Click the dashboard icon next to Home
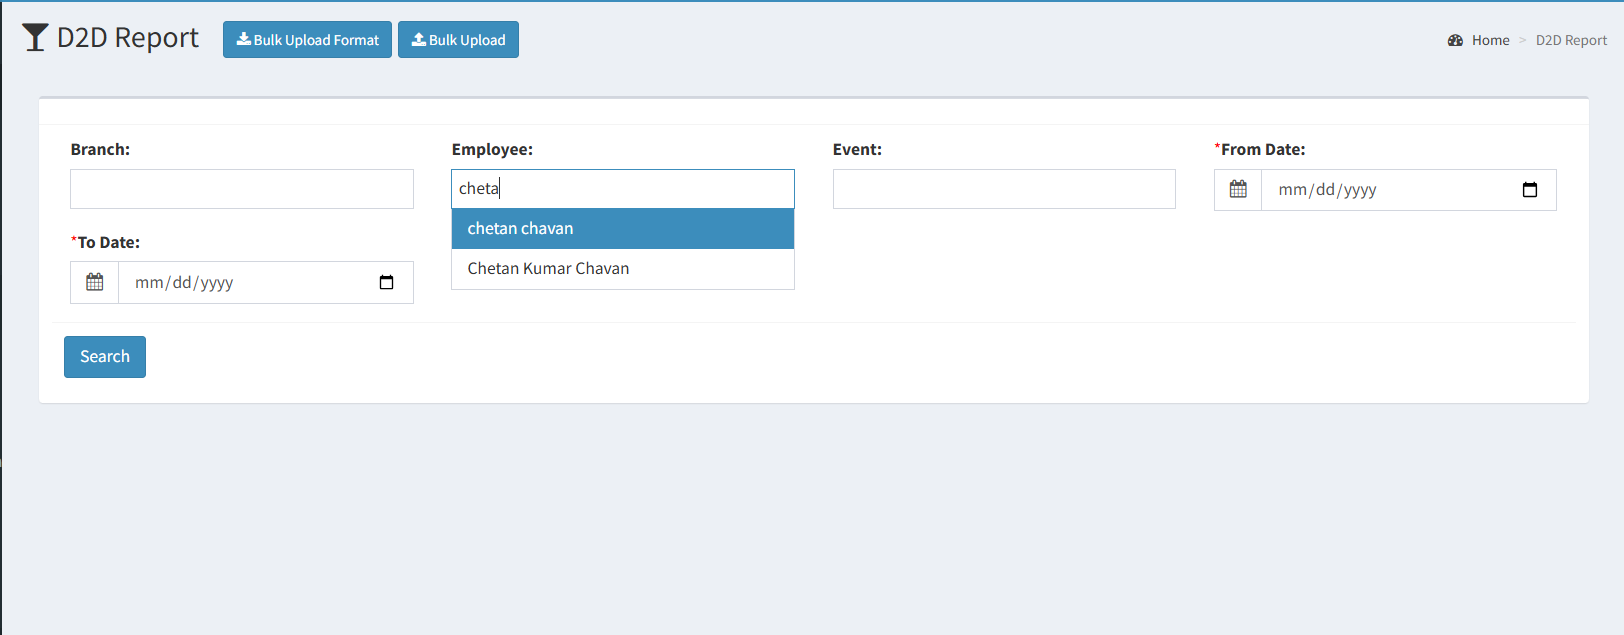Image resolution: width=1624 pixels, height=635 pixels. [x=1455, y=40]
